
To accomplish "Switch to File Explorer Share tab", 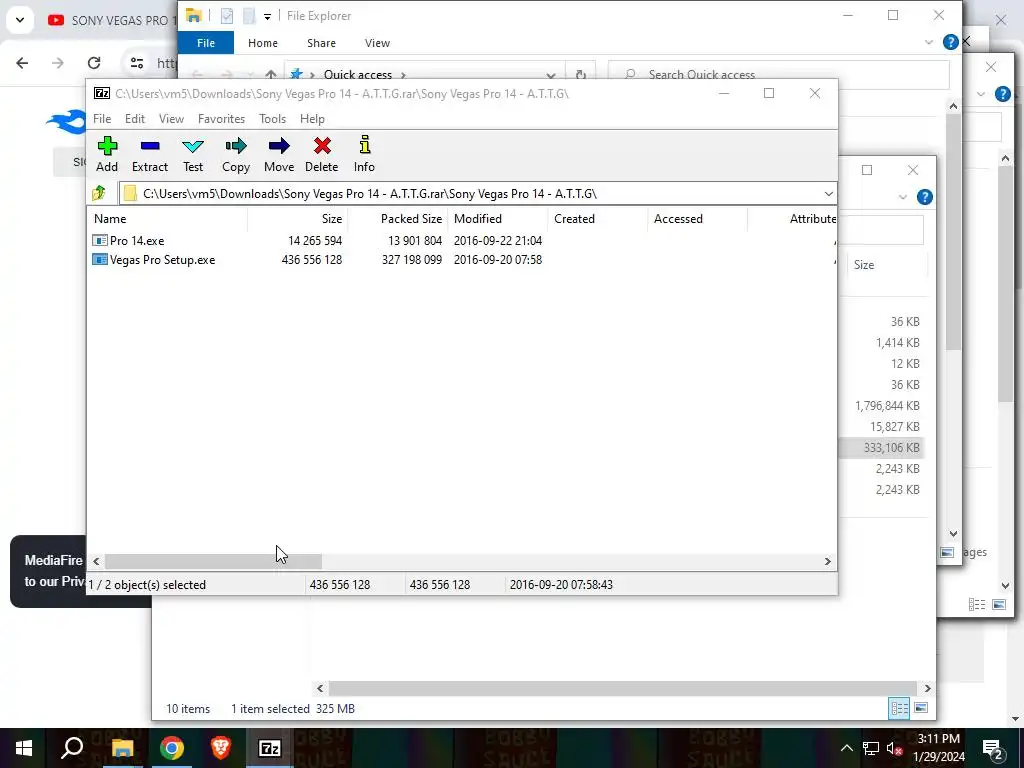I will click(x=321, y=43).
